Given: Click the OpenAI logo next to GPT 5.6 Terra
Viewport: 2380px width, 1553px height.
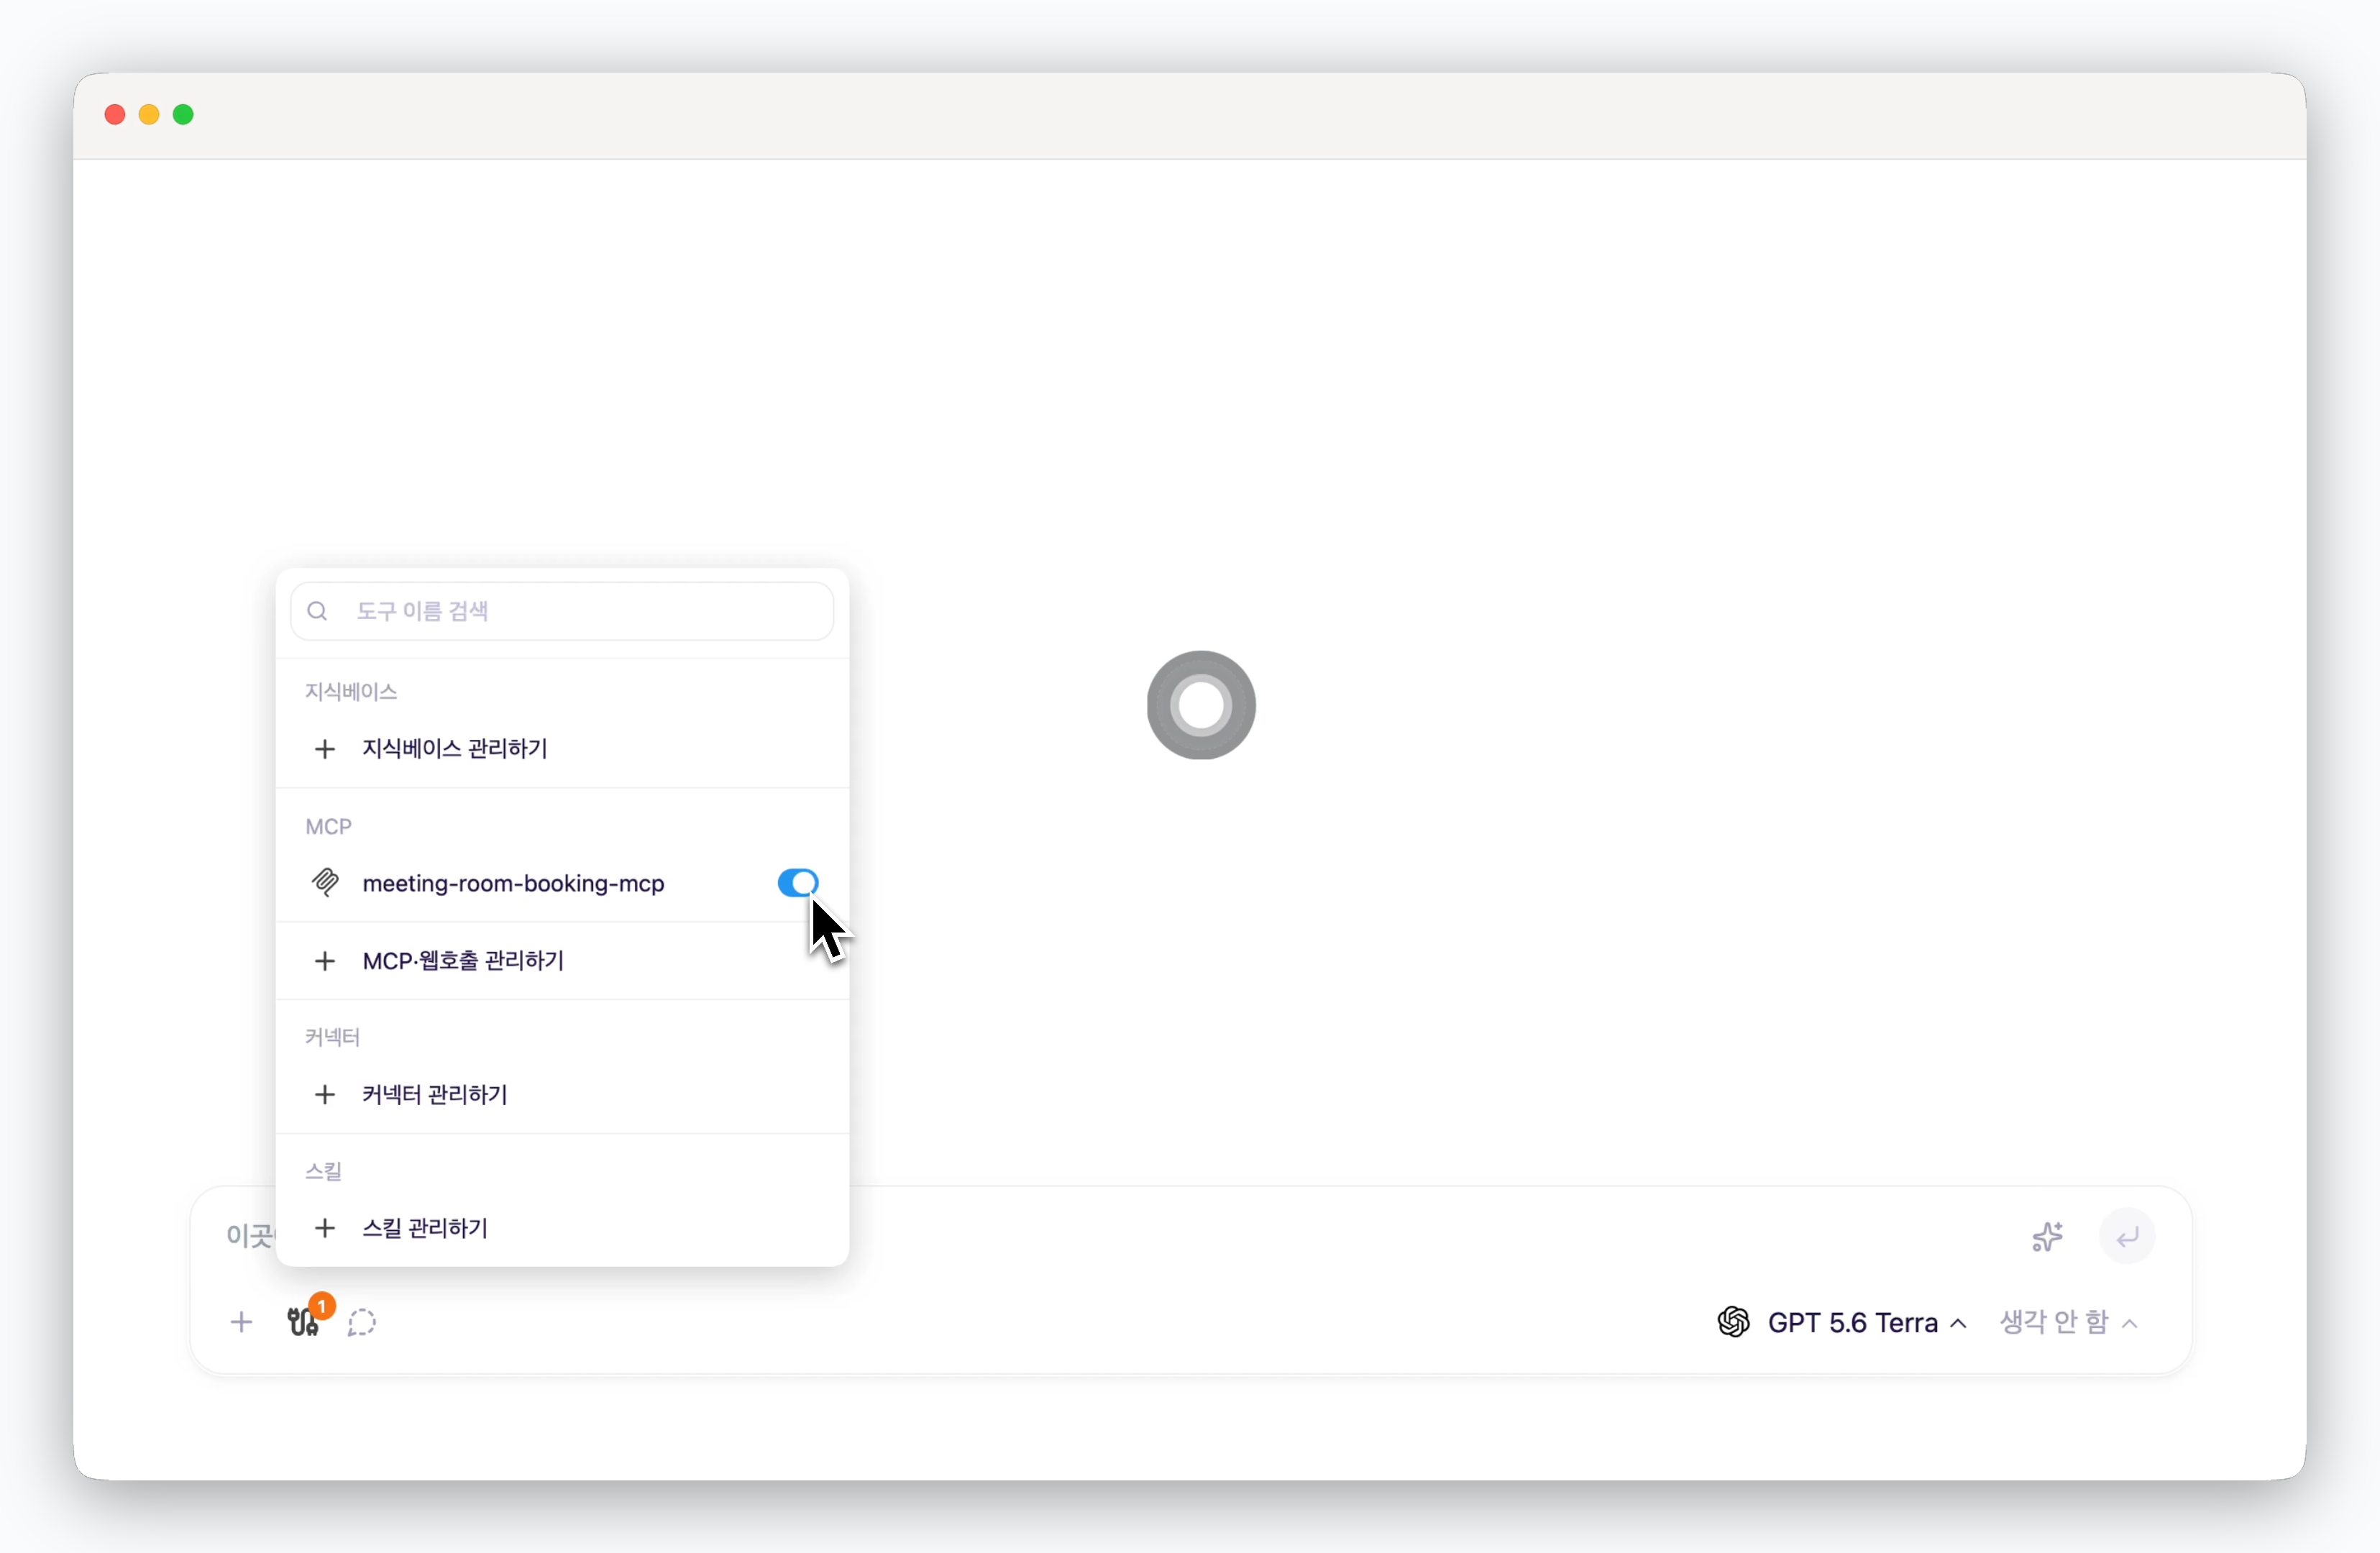Looking at the screenshot, I should (x=1733, y=1322).
